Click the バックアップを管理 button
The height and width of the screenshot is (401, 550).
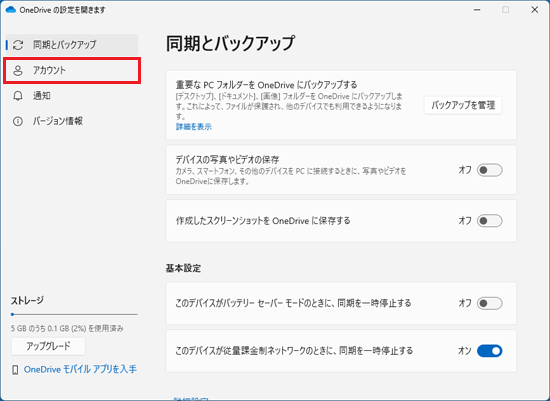click(463, 105)
